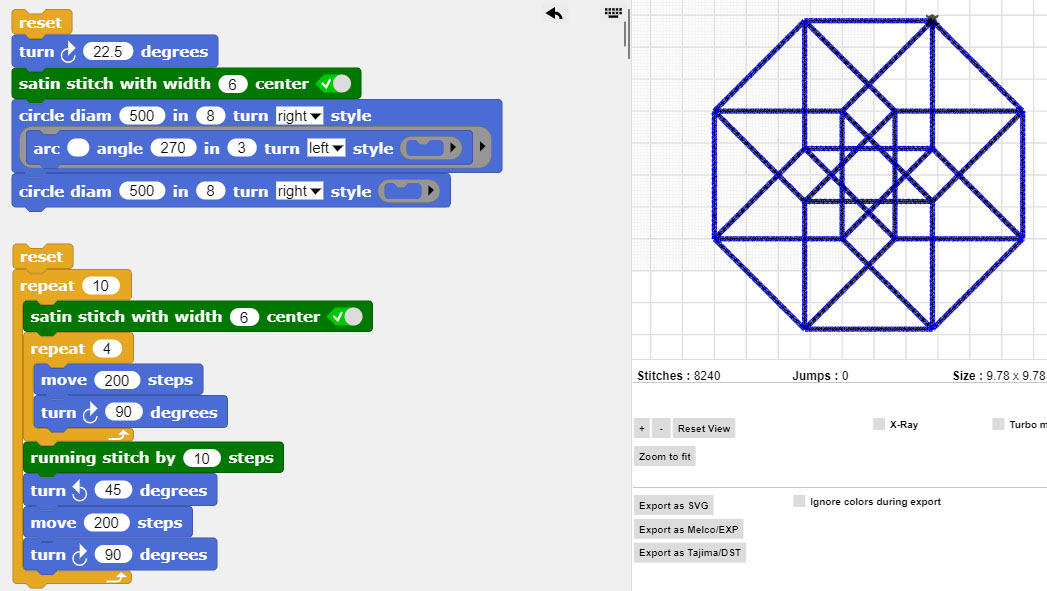
Task: Check Ignore colors during export
Action: (x=799, y=501)
